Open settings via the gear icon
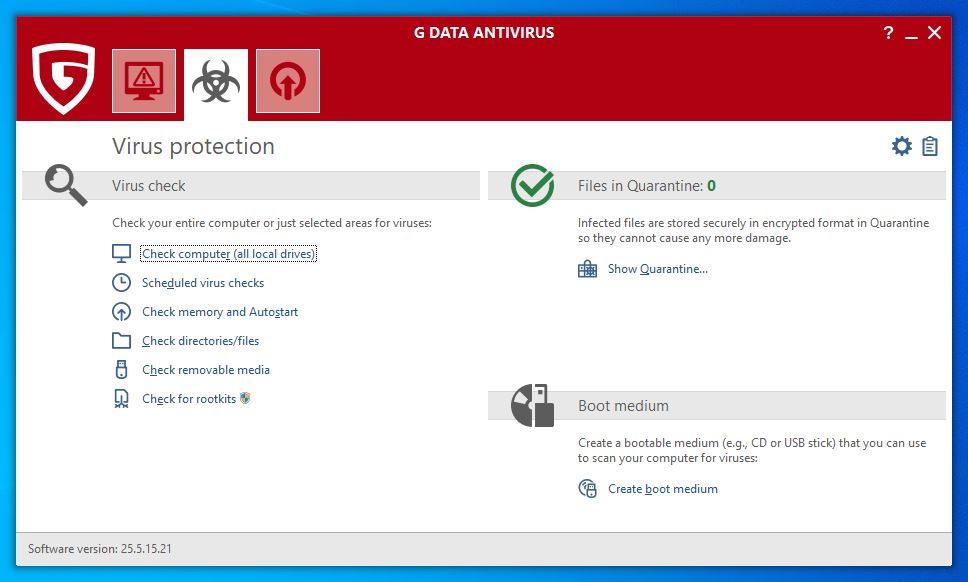The image size is (968, 582). click(901, 146)
